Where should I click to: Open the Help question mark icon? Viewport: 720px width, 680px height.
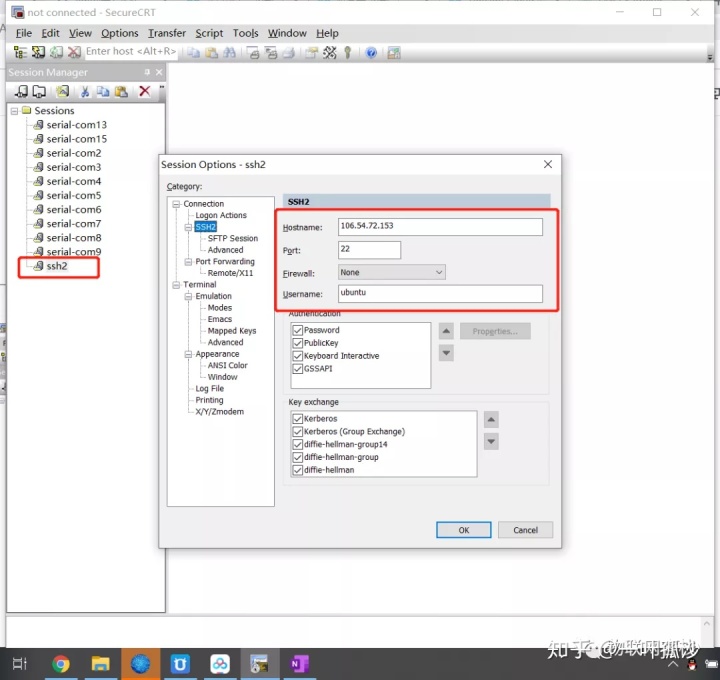click(x=371, y=53)
